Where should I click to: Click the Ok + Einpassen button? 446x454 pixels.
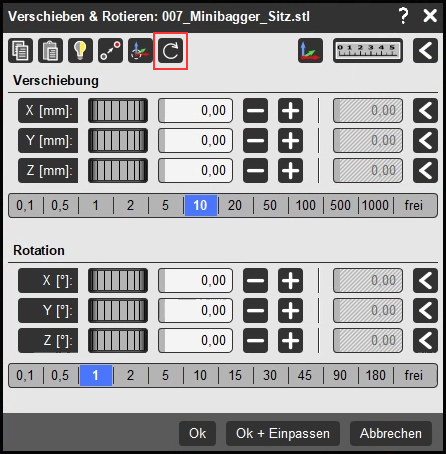point(283,433)
